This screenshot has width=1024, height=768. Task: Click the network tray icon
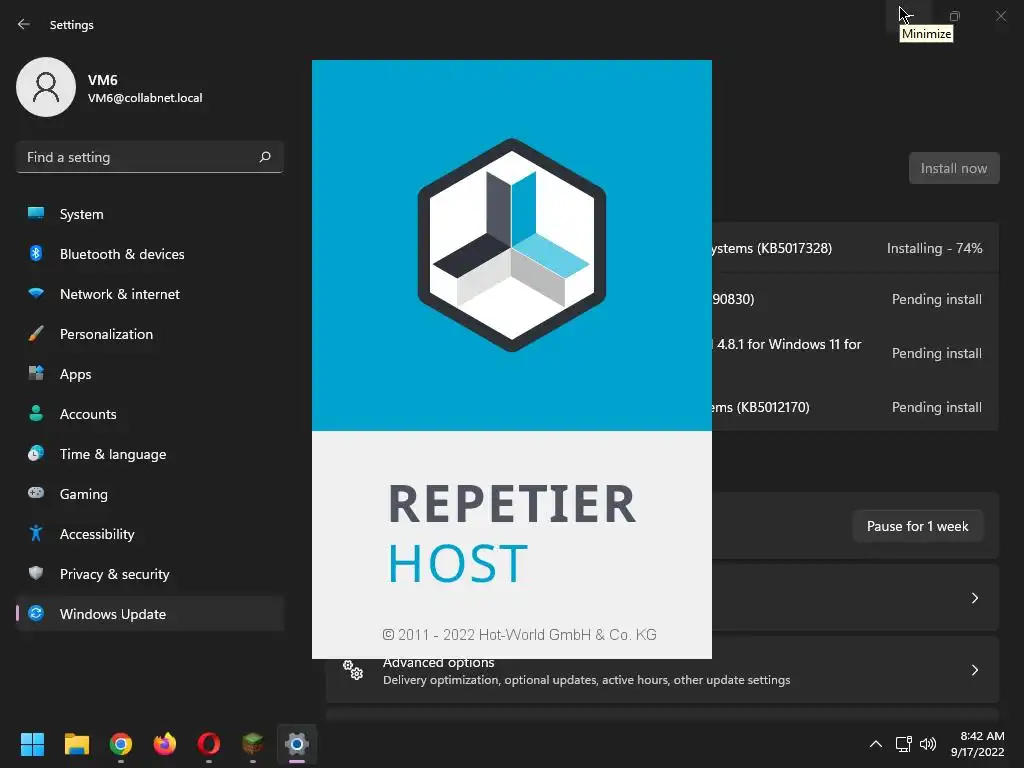[x=904, y=744]
